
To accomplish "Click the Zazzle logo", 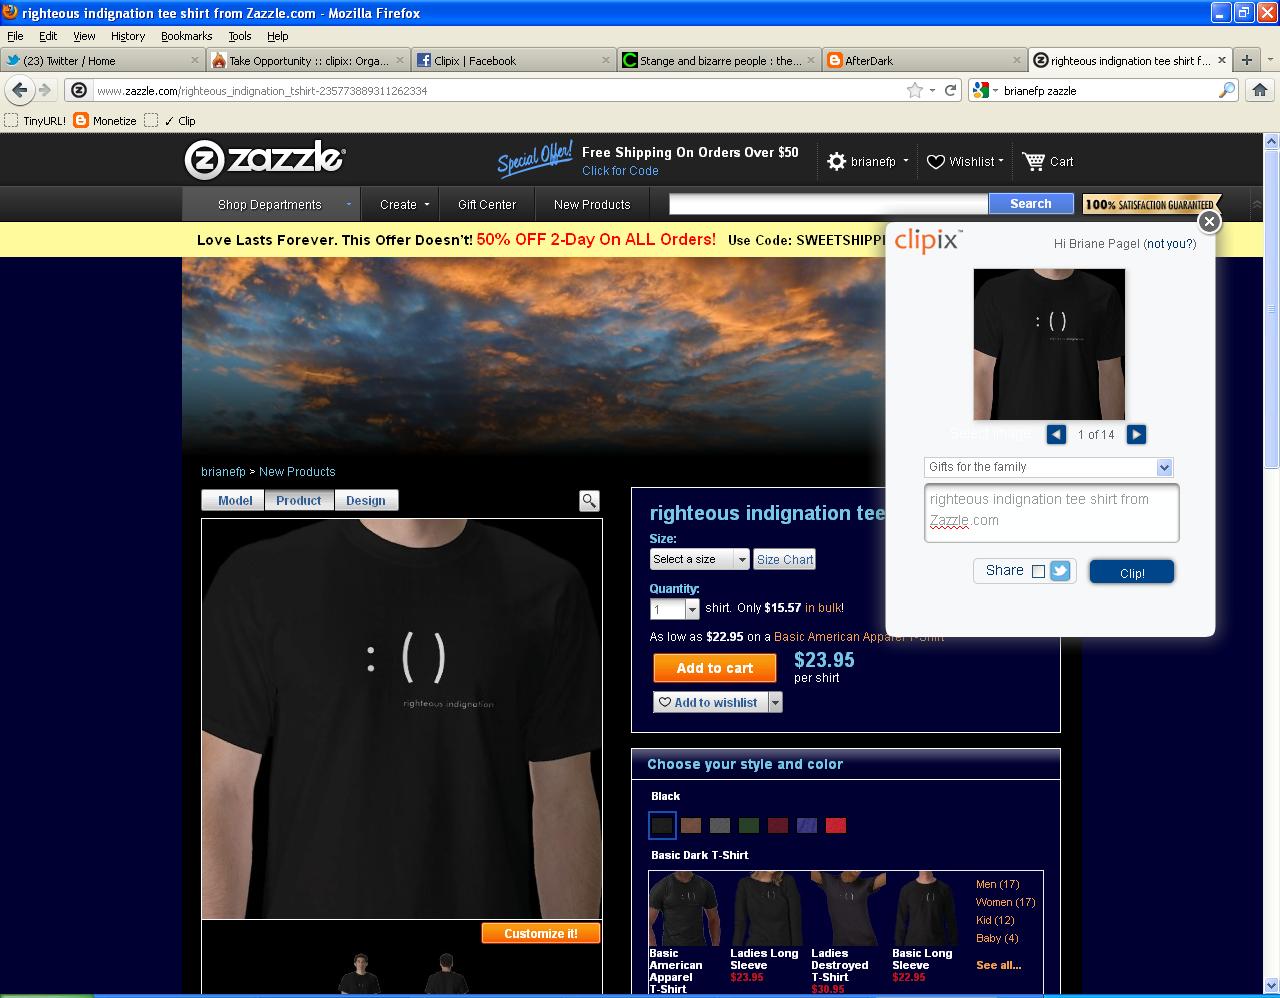I will [265, 160].
